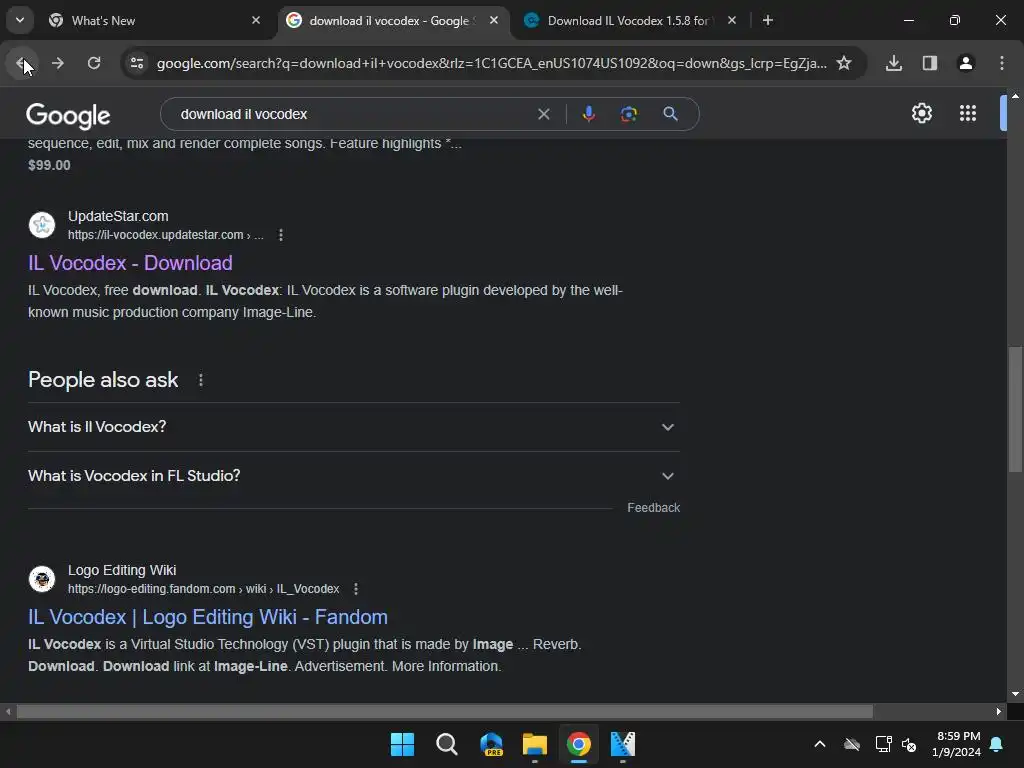Click the Google logo
The height and width of the screenshot is (768, 1024).
point(68,116)
